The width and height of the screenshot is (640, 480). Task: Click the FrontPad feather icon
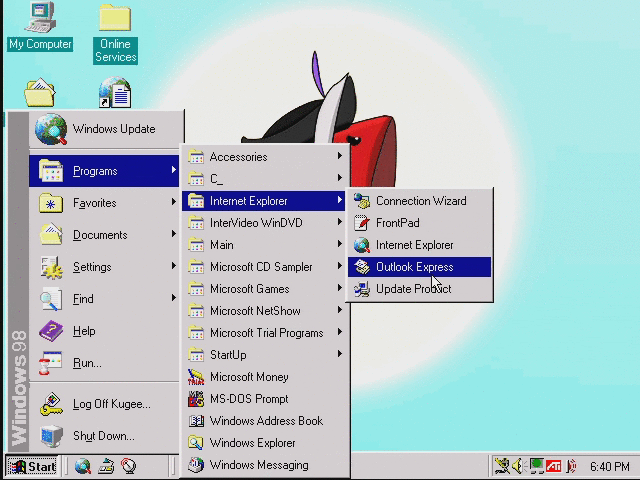[362, 223]
